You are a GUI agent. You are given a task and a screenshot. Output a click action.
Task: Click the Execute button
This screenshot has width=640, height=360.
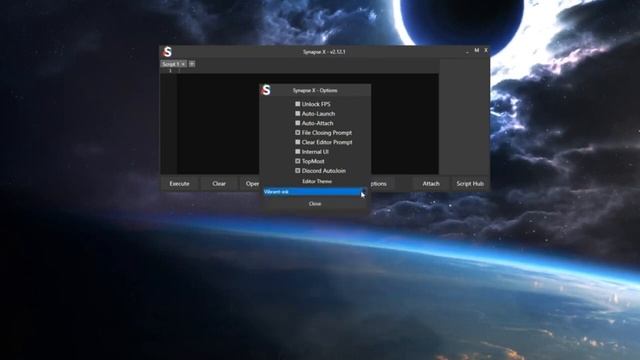click(x=179, y=184)
